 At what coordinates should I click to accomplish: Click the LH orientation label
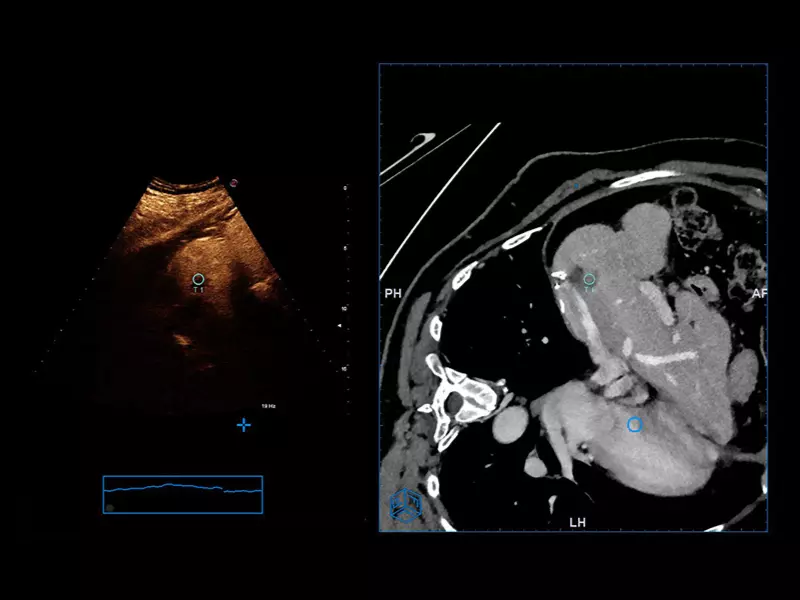click(577, 522)
